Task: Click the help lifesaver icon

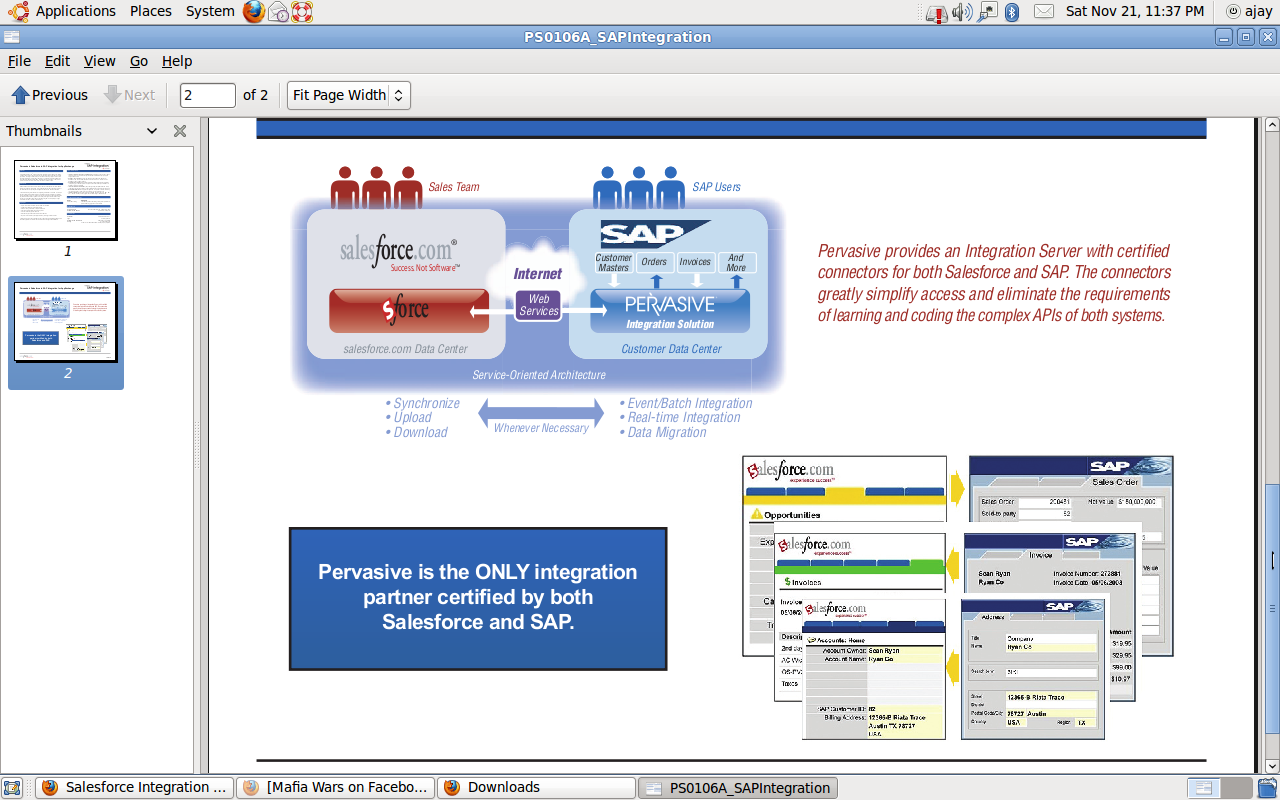Action: click(x=302, y=12)
